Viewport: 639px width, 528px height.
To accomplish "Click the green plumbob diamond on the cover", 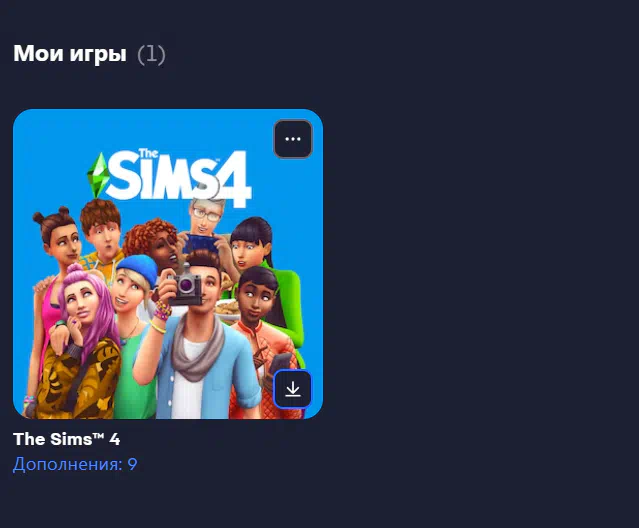I will pos(98,175).
